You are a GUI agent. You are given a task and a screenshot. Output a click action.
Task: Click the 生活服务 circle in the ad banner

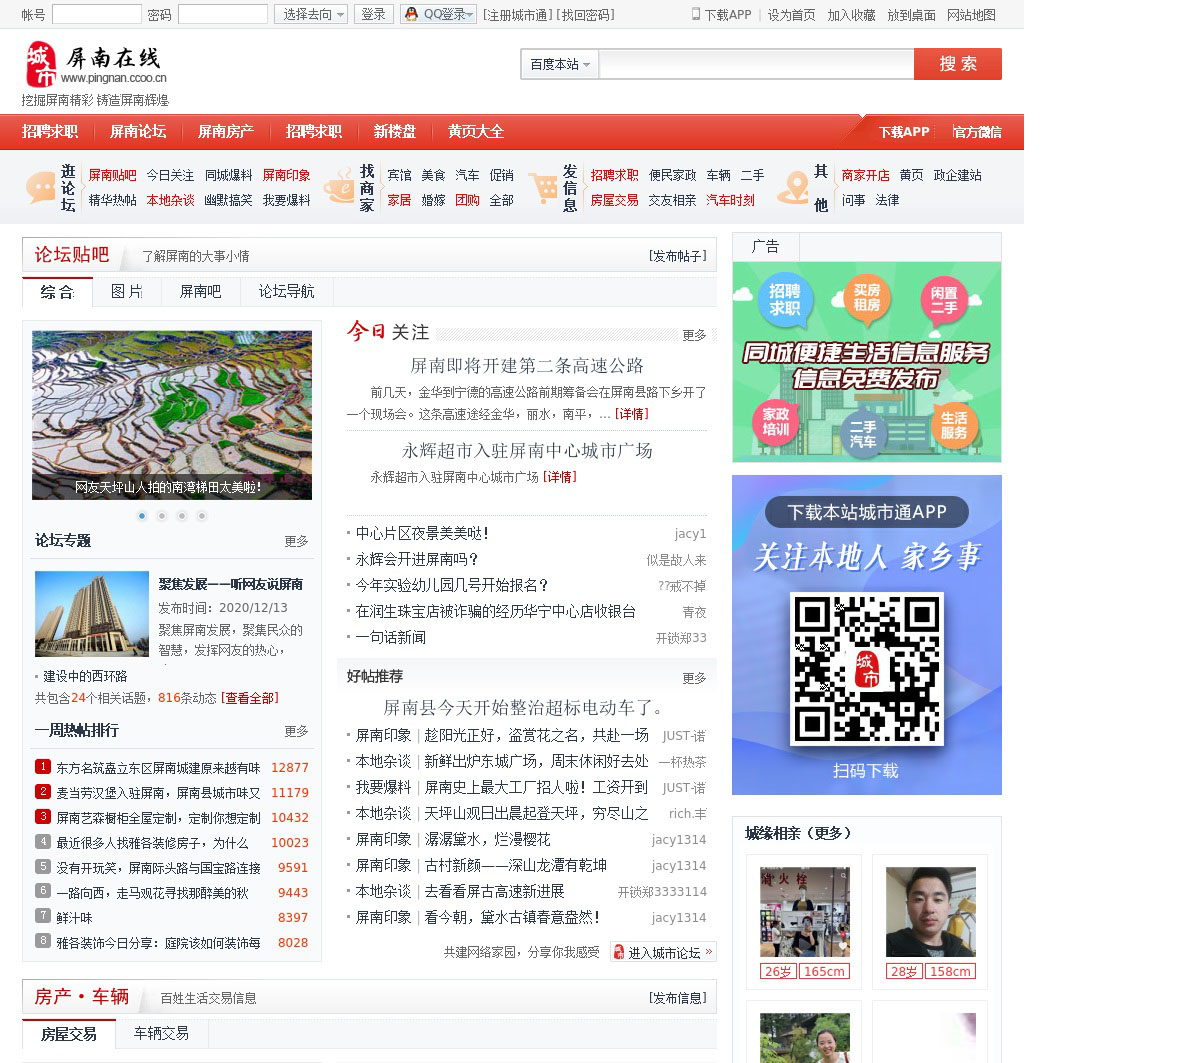954,426
